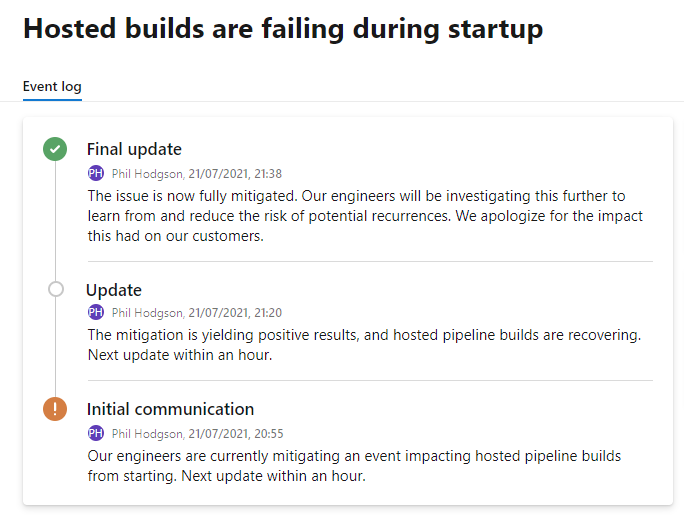The height and width of the screenshot is (525, 684).
Task: Click the 21/07/2021, 21:20 timestamp
Action: point(235,313)
